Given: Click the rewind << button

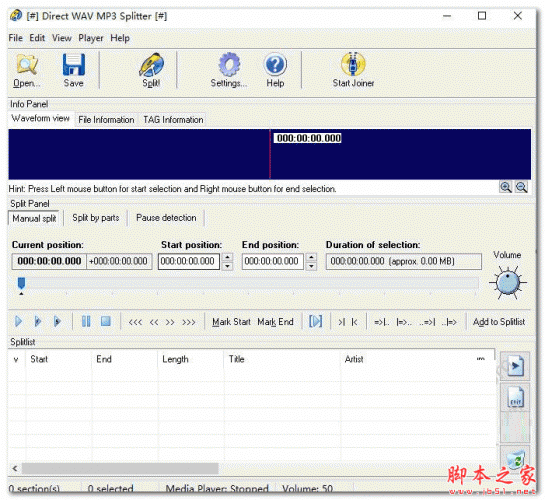Looking at the screenshot, I should (x=154, y=322).
